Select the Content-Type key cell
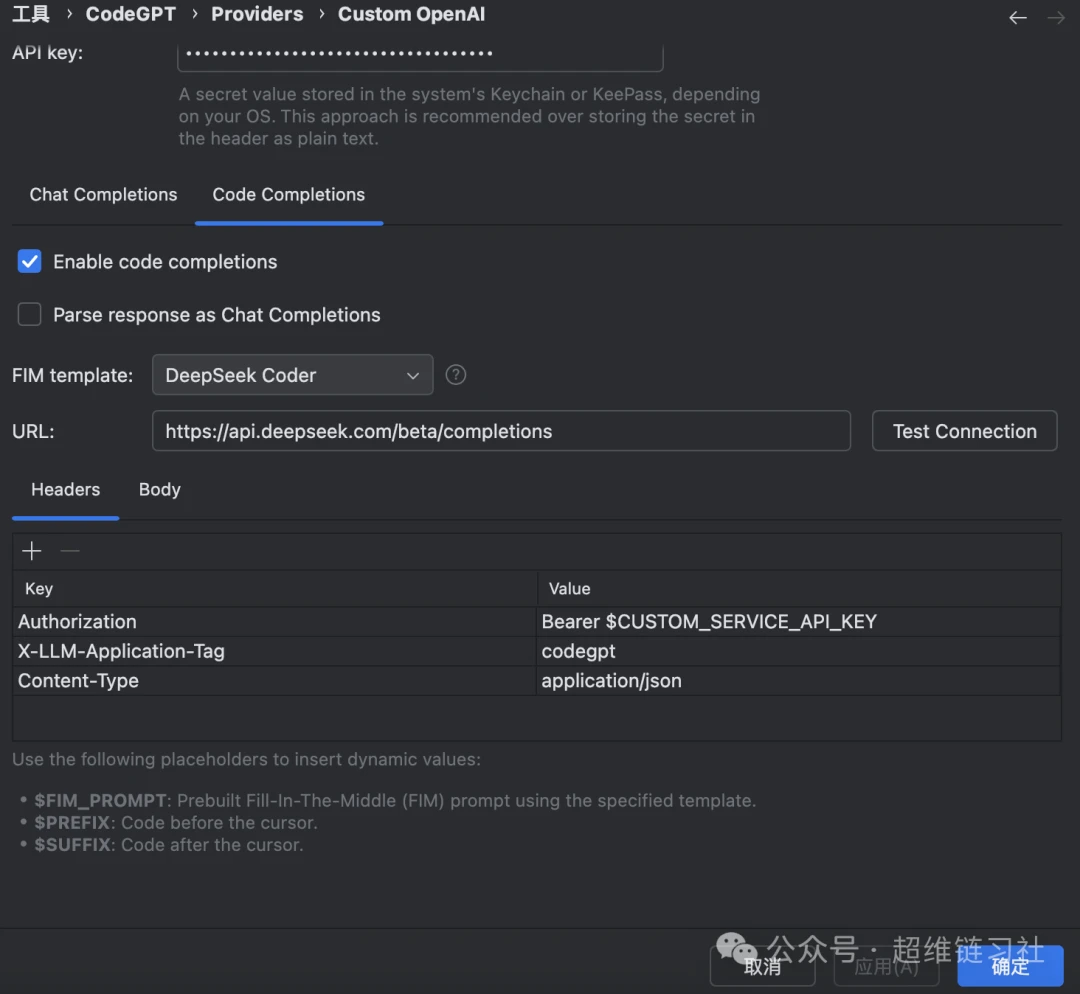The height and width of the screenshot is (994, 1080). [275, 681]
